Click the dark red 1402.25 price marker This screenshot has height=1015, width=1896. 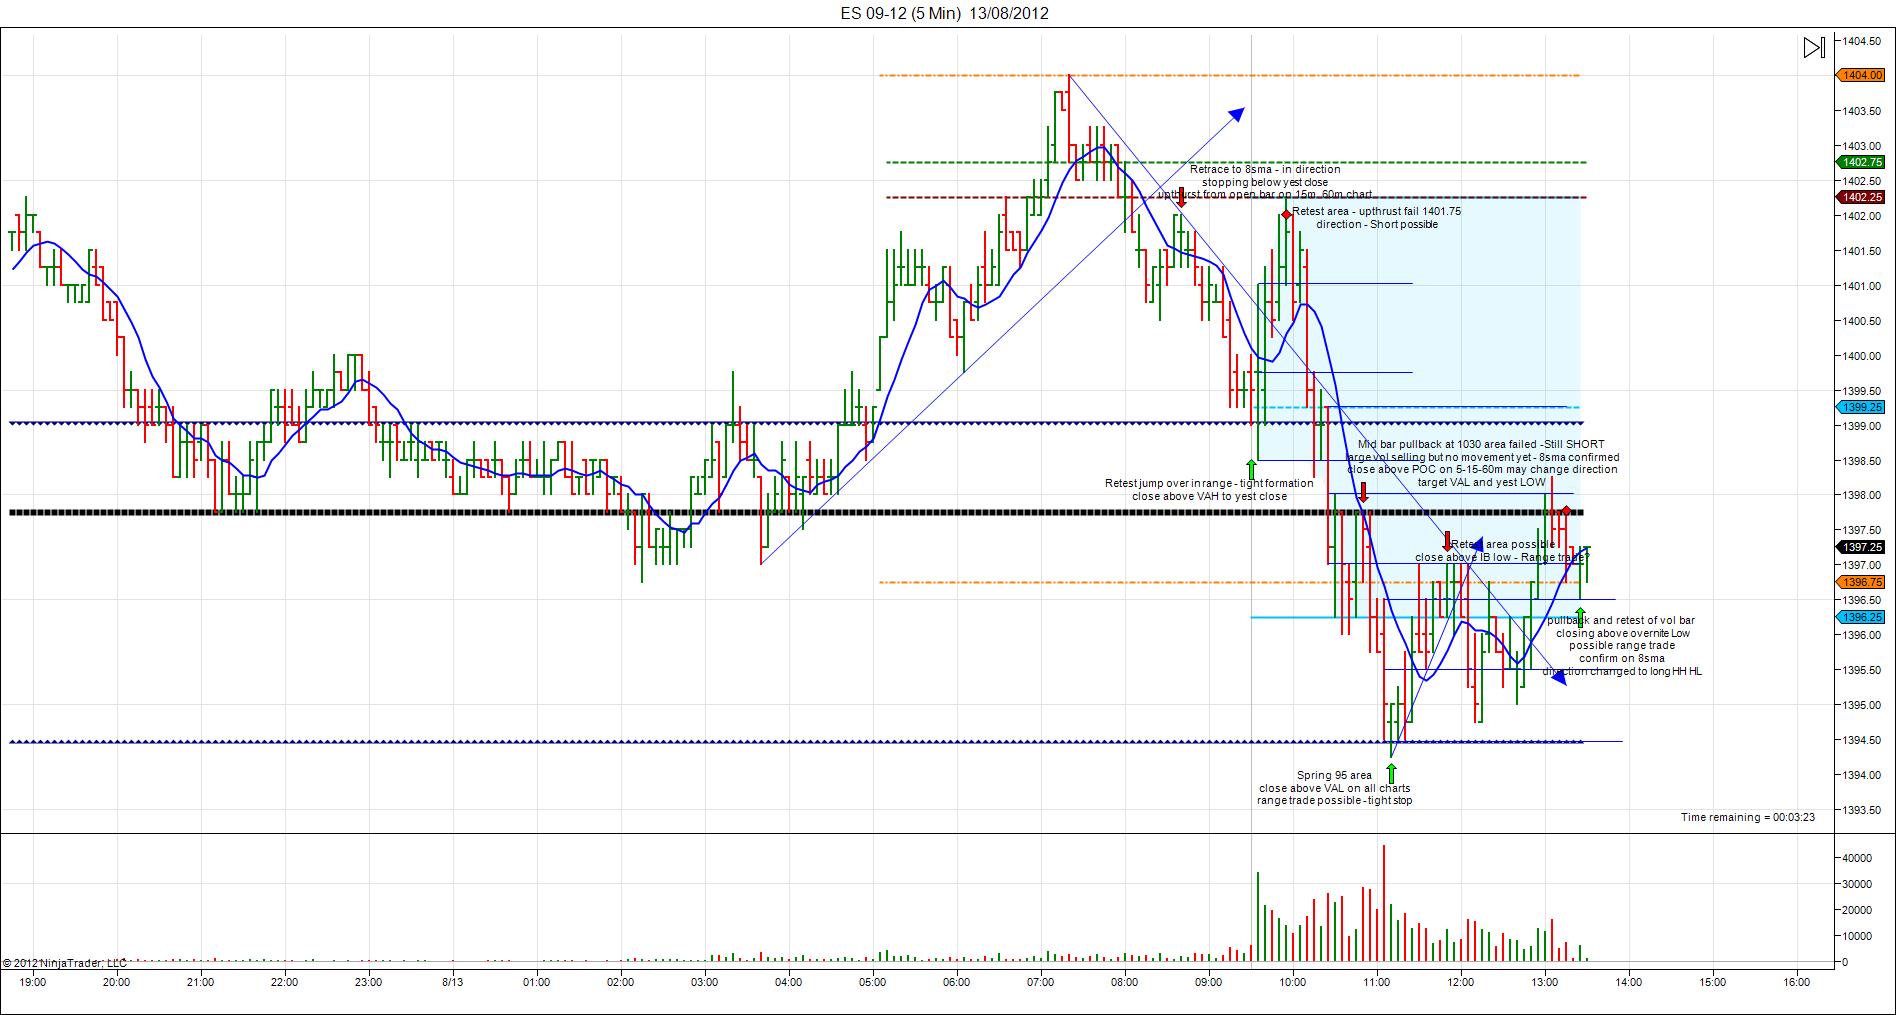(1861, 197)
